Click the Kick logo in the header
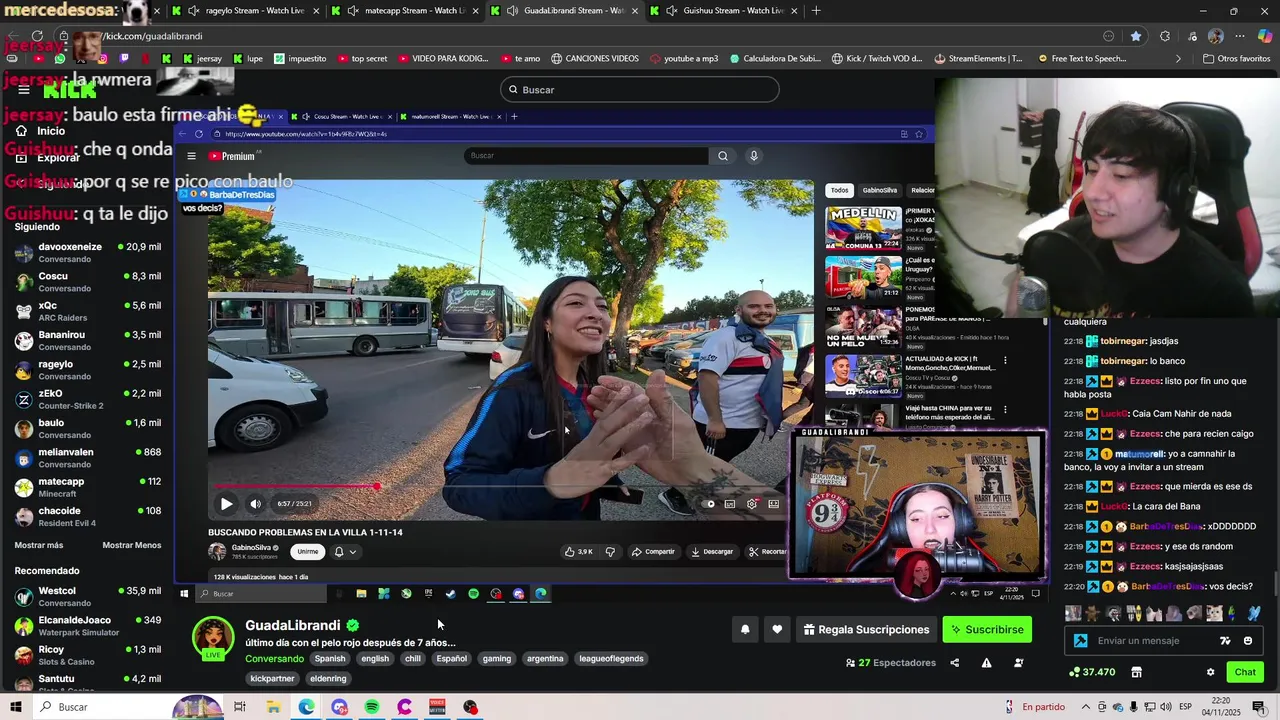This screenshot has height=720, width=1280. point(70,90)
